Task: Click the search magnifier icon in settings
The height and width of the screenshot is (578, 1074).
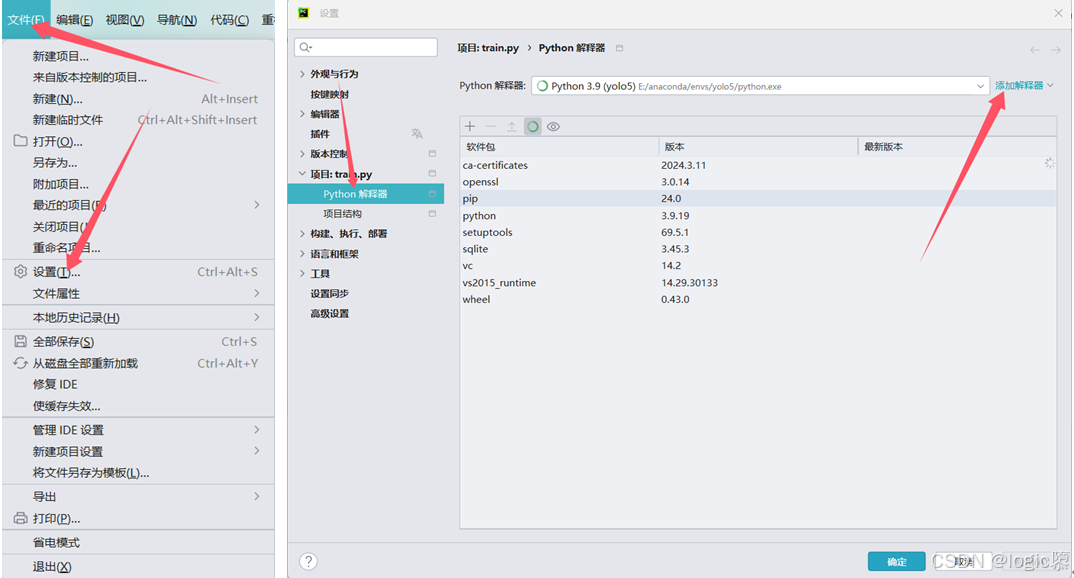Action: point(305,47)
